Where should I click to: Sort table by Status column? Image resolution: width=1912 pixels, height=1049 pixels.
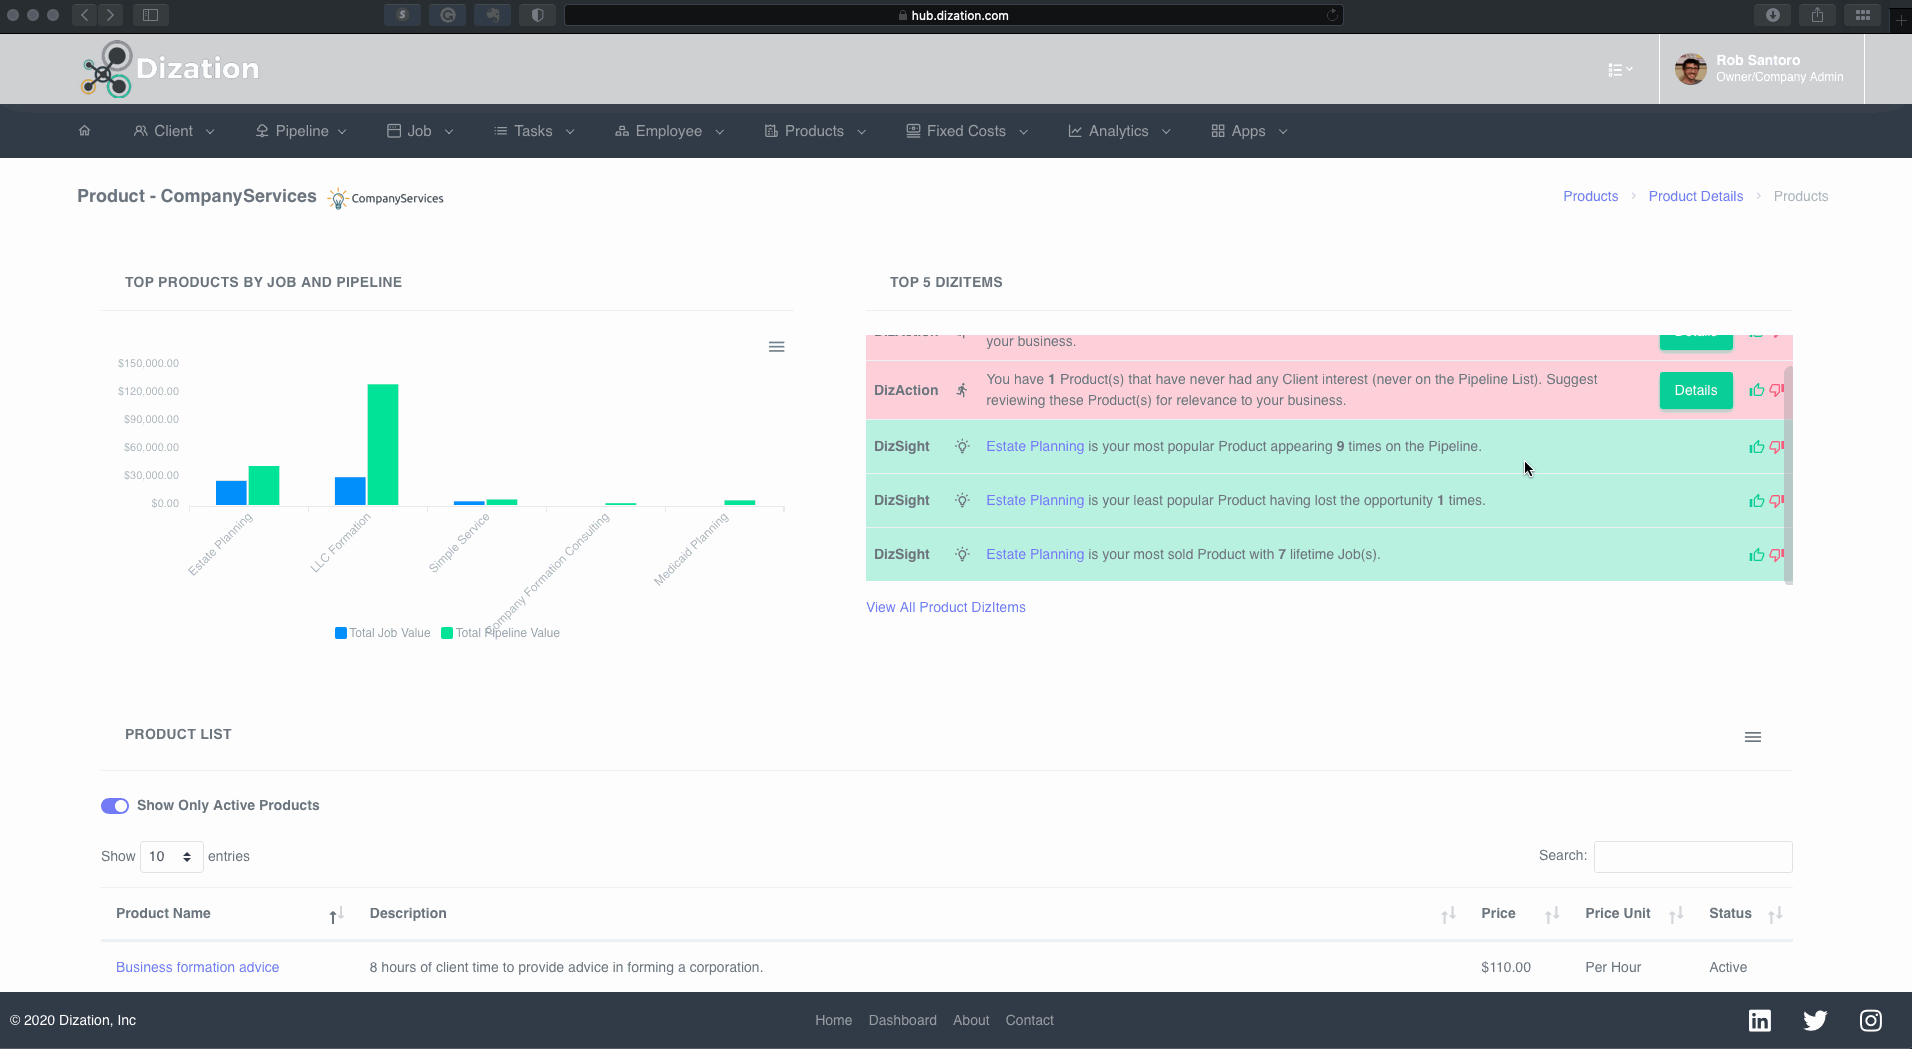pyautogui.click(x=1744, y=914)
